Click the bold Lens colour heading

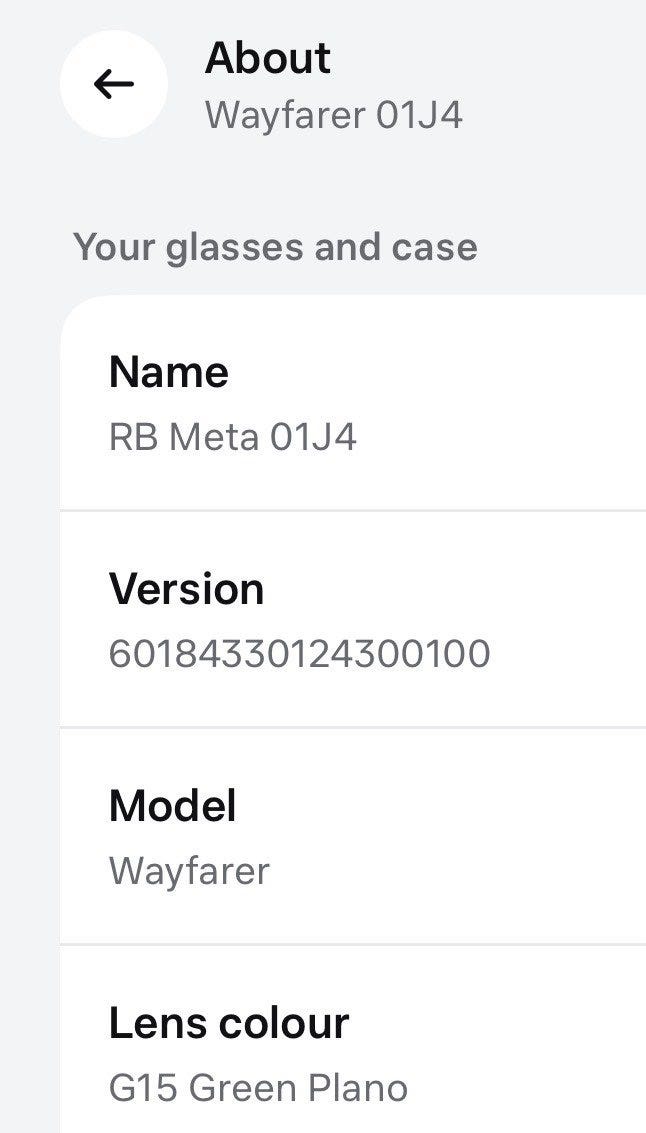pyautogui.click(x=229, y=1023)
